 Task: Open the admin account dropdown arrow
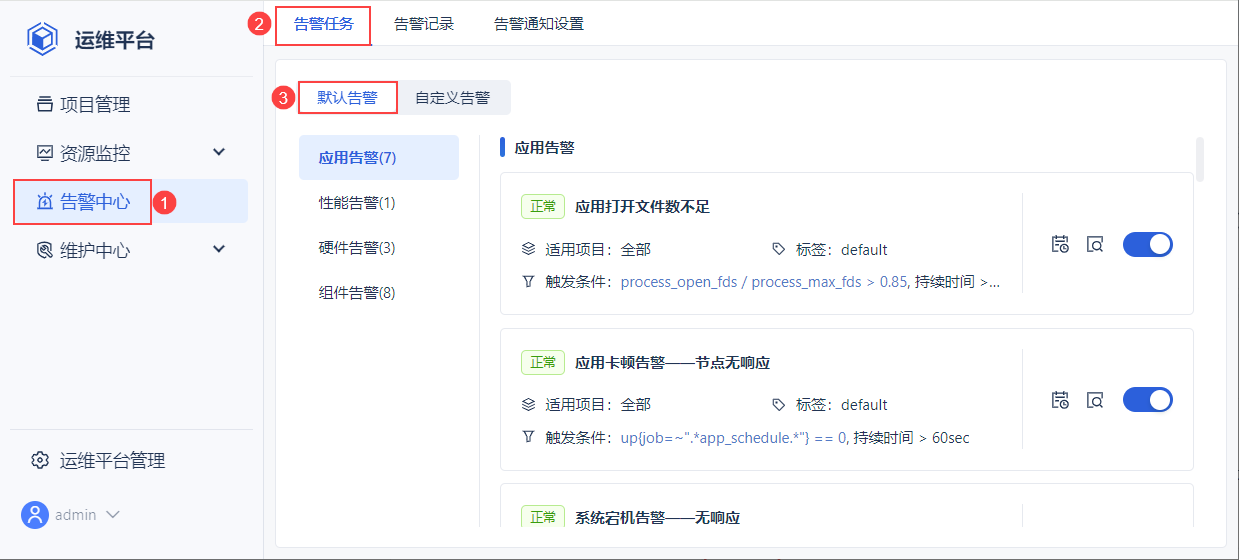[113, 515]
